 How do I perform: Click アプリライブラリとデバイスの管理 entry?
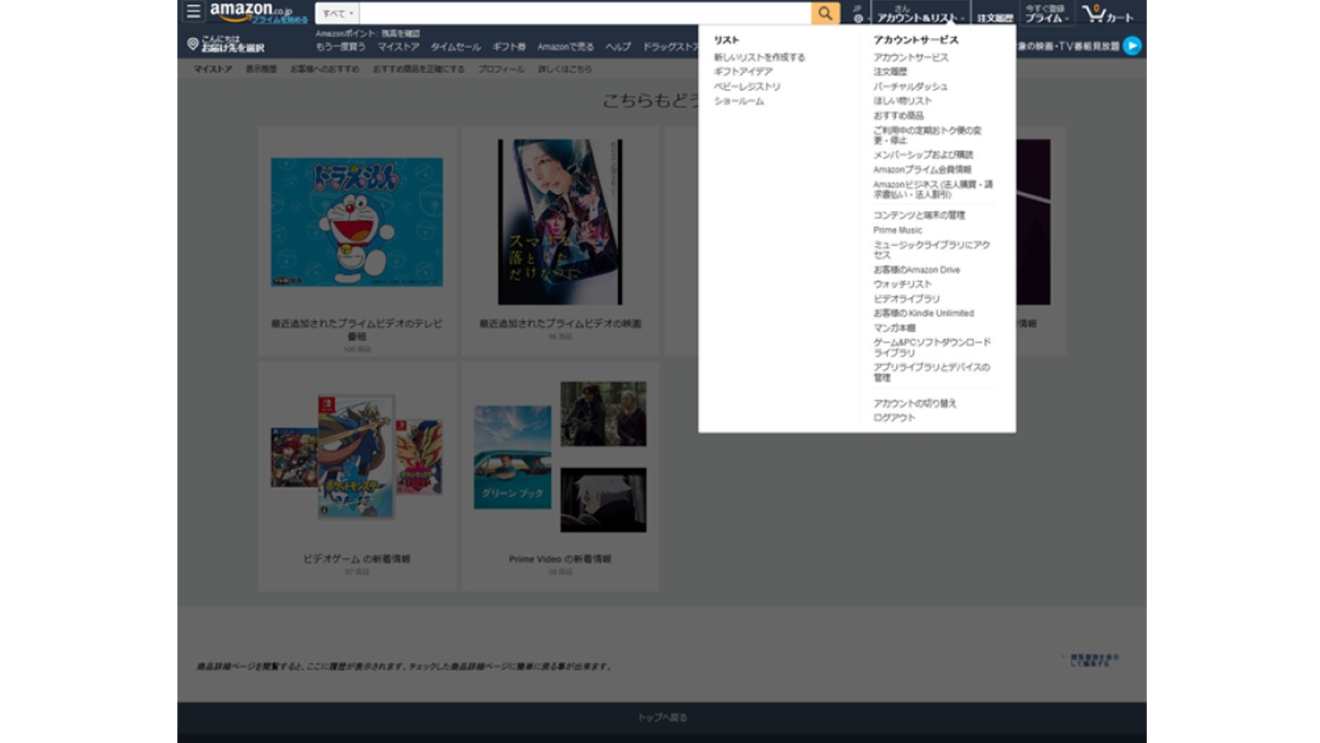click(x=931, y=372)
